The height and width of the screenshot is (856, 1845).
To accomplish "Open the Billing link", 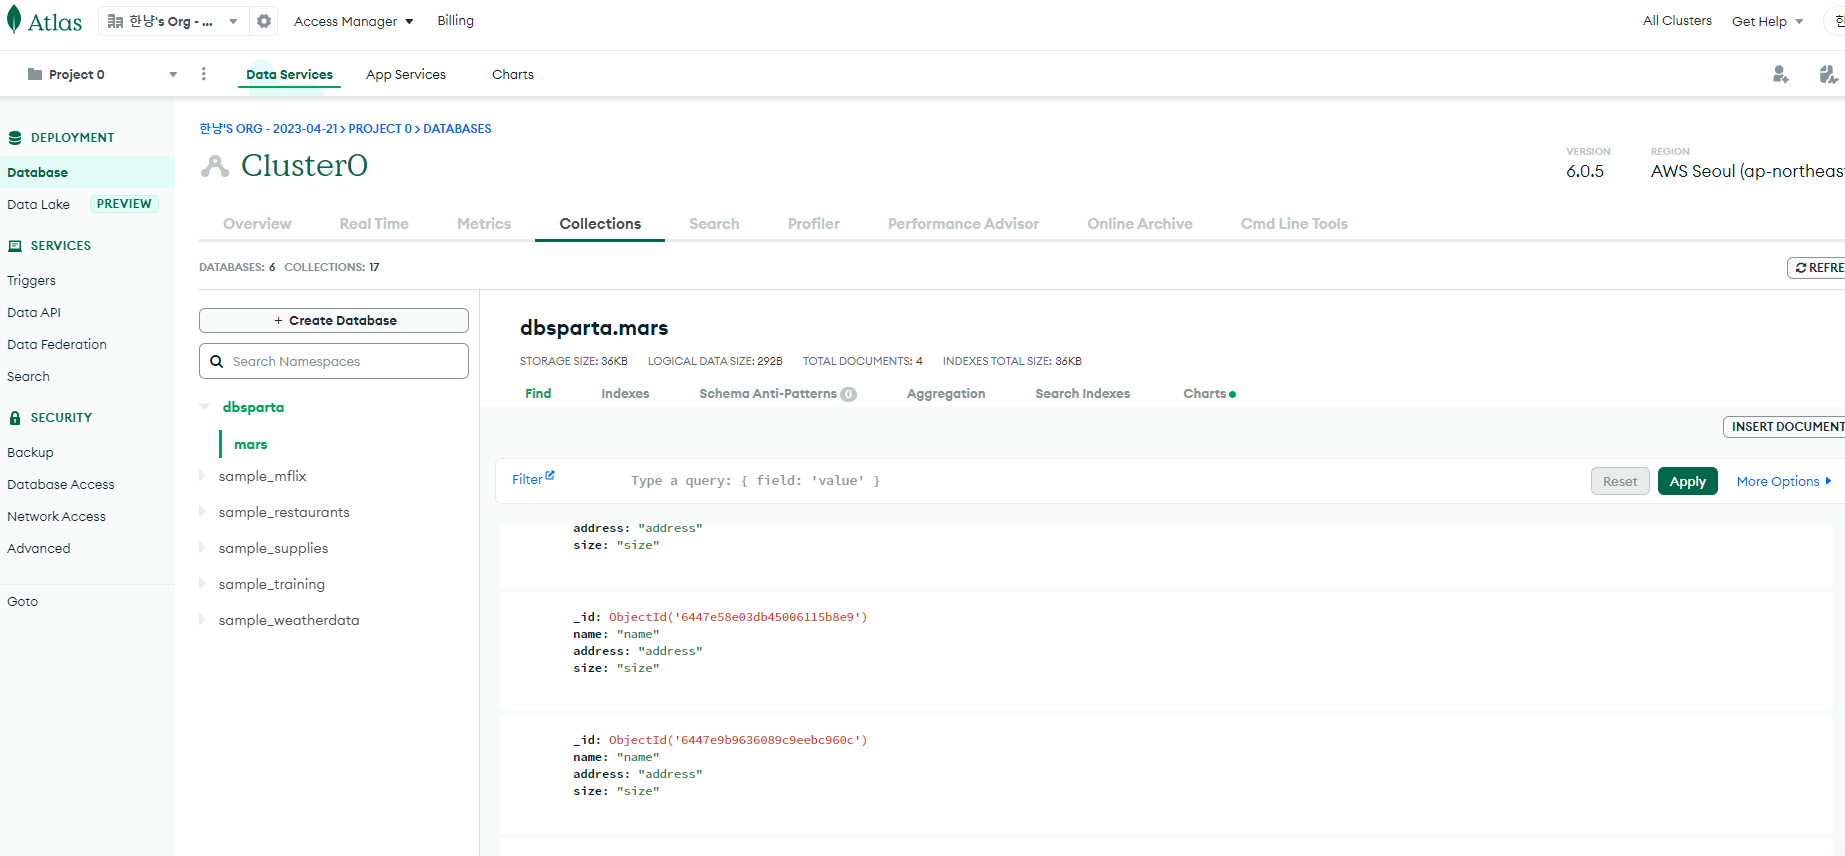I will tap(456, 20).
